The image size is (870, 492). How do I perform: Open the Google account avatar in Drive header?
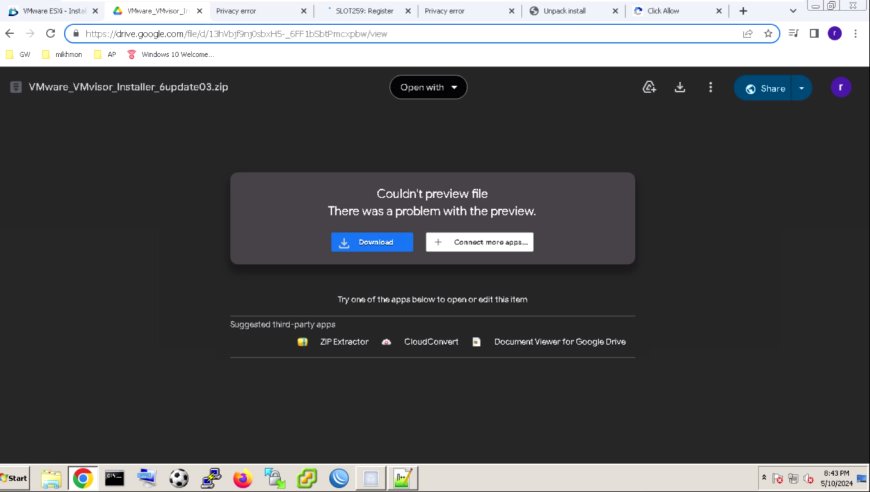coord(841,87)
